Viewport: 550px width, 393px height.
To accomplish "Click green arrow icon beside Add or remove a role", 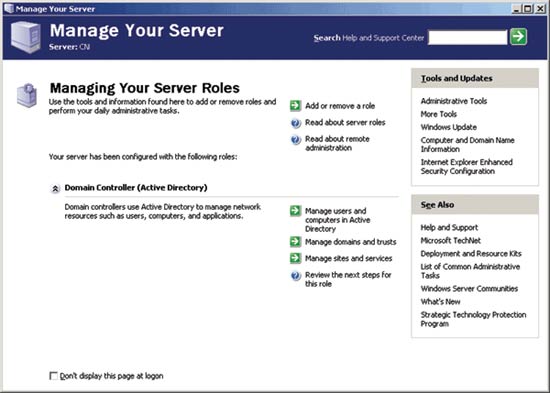I will coord(296,105).
